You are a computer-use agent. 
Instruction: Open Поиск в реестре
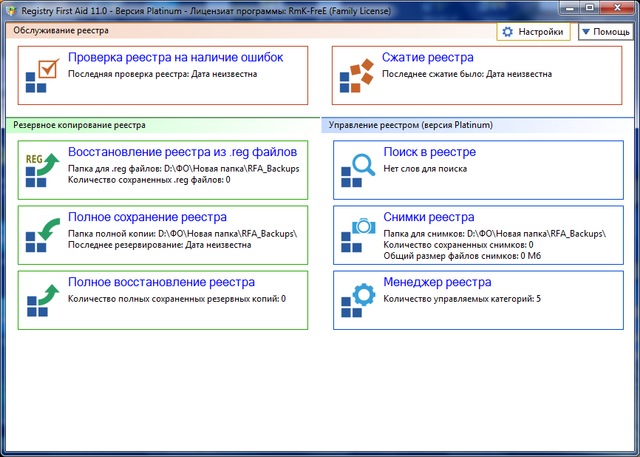click(x=429, y=152)
